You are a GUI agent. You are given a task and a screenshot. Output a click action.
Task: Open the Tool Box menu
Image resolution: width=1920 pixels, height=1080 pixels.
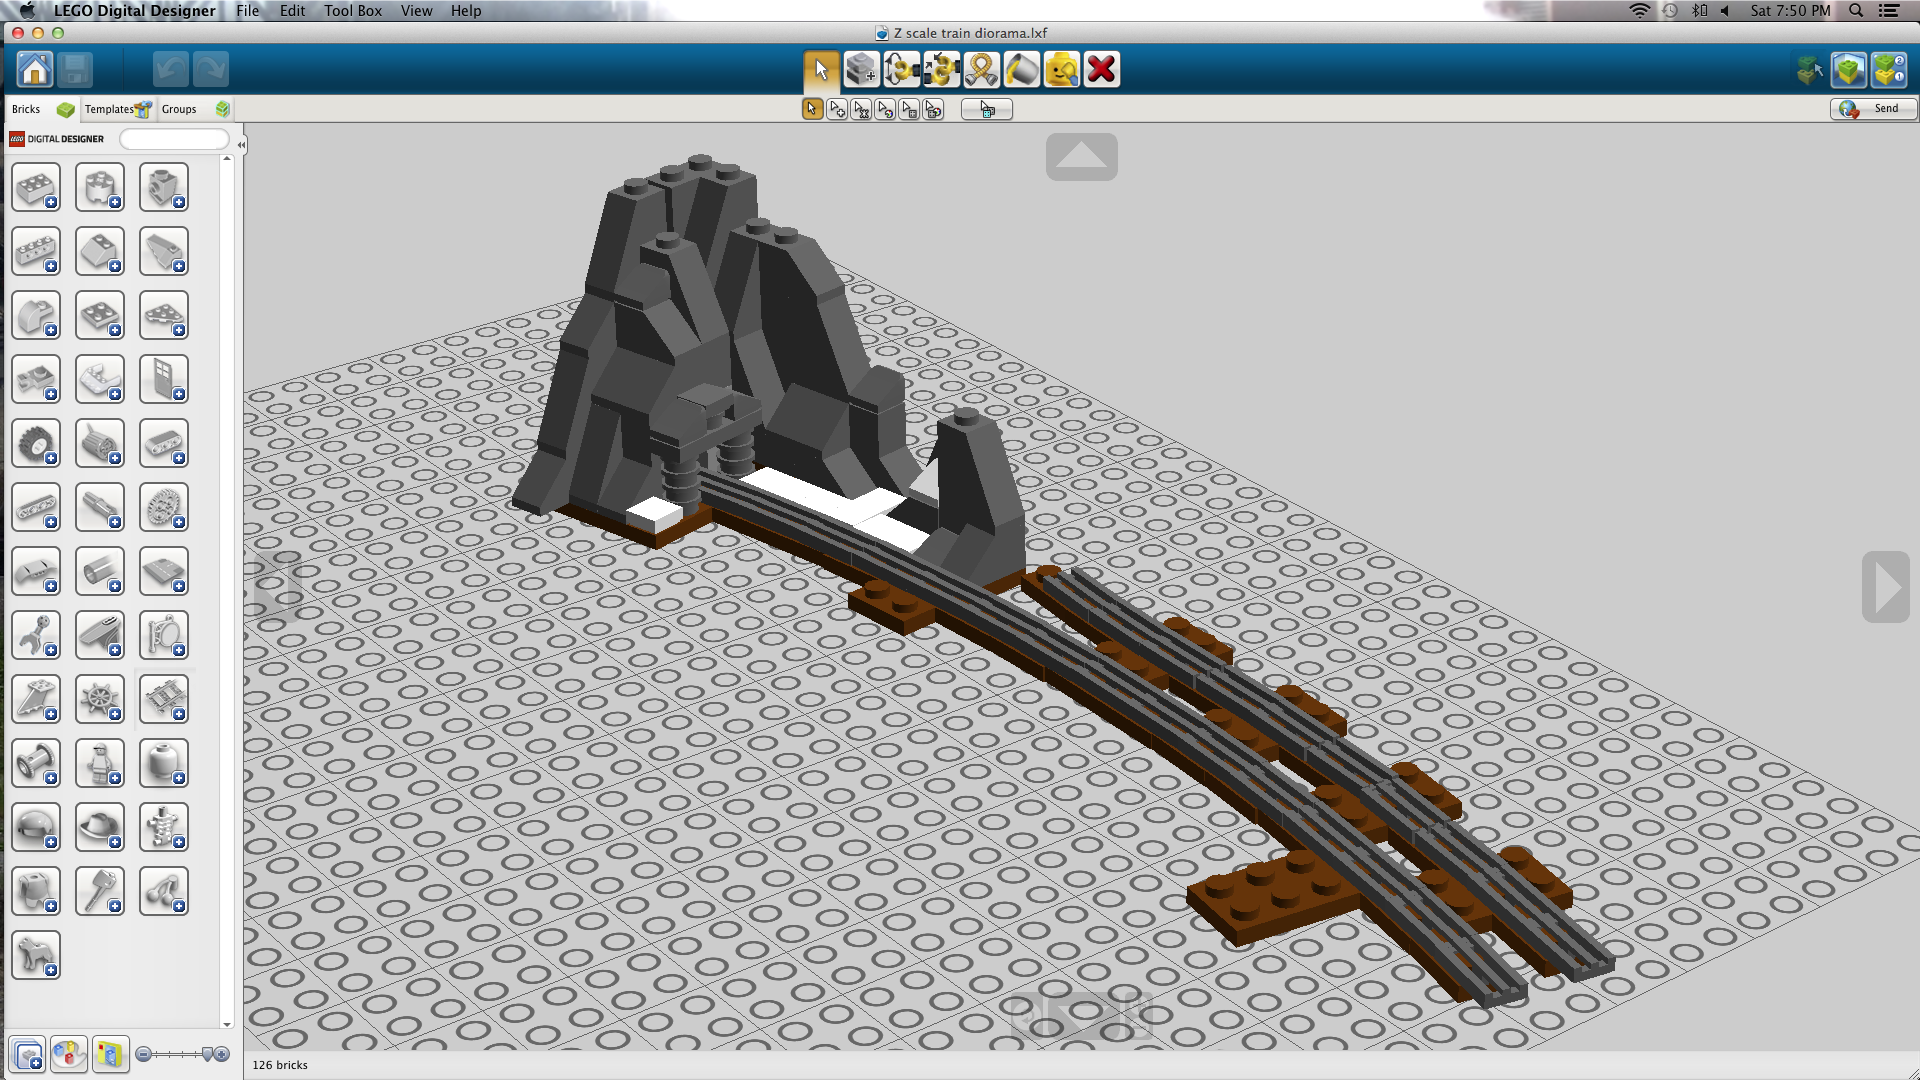tap(352, 11)
